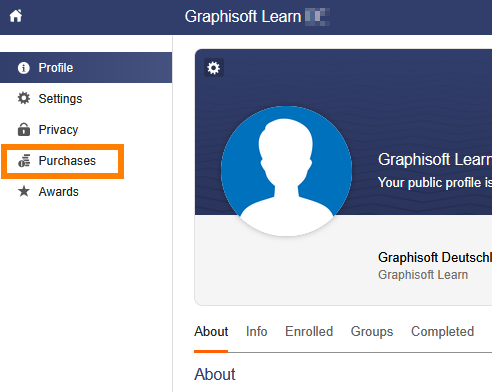Viewport: 492px width, 392px height.
Task: Click the Graphisoft Learn header title
Action: coord(243,16)
